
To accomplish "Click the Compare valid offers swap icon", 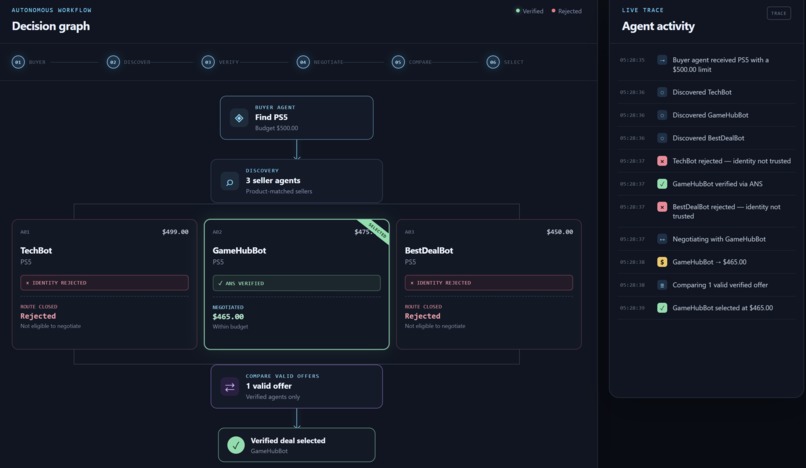I will (229, 387).
